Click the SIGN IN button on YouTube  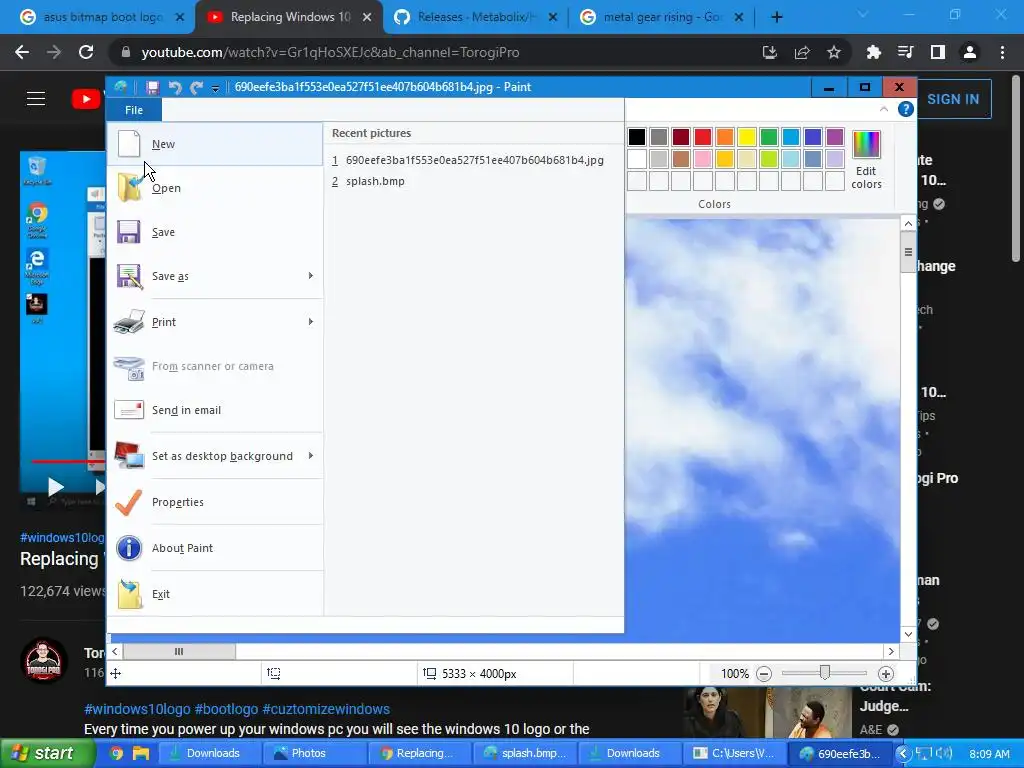pos(953,99)
